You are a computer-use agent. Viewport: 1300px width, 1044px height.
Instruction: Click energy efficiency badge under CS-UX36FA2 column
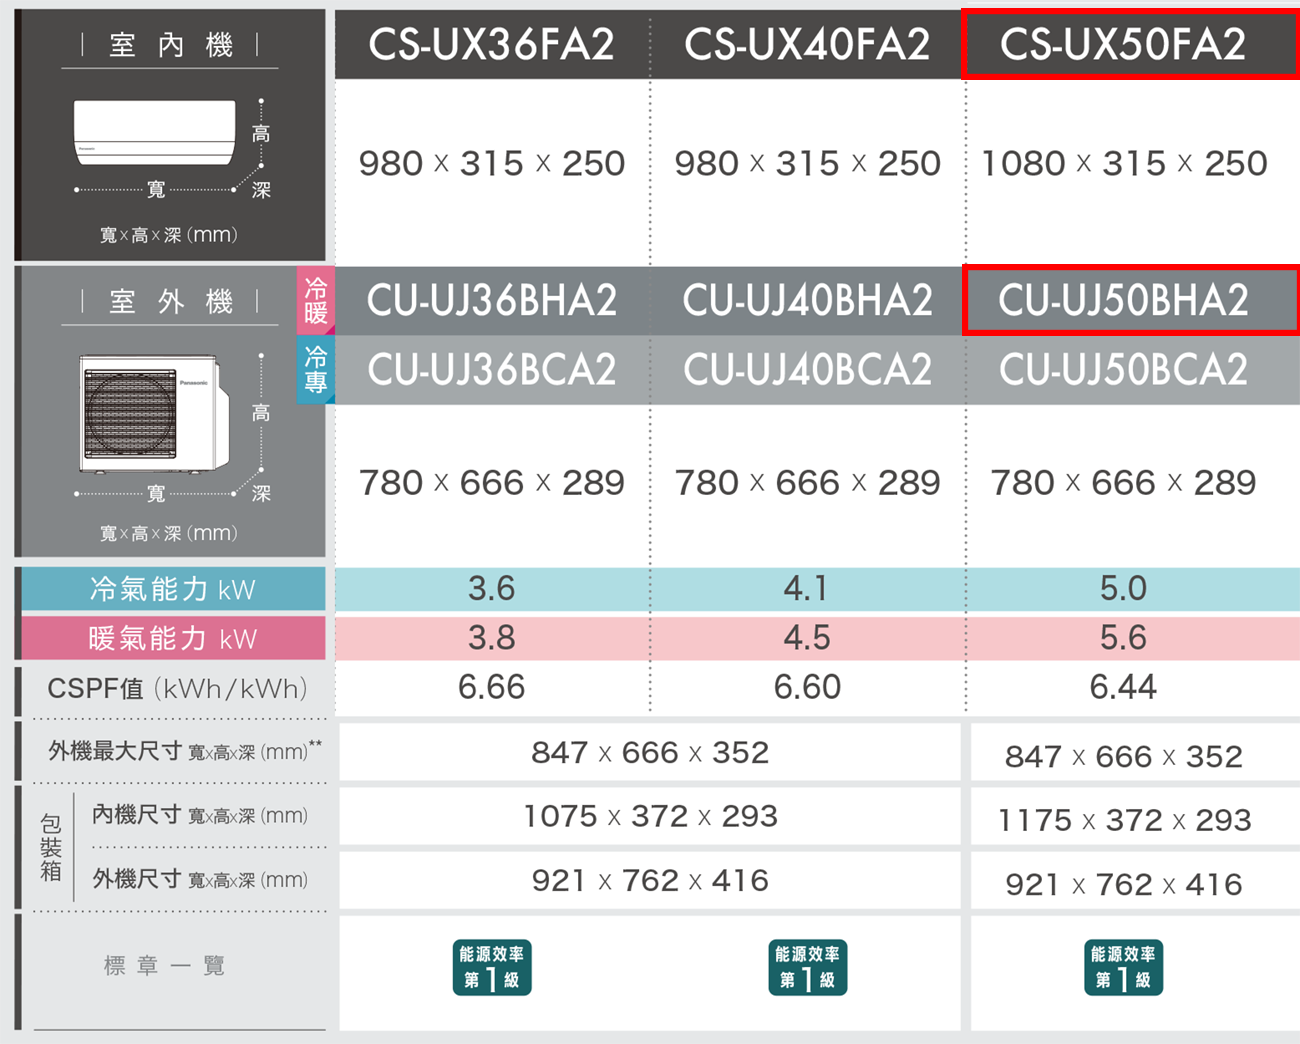(x=491, y=967)
